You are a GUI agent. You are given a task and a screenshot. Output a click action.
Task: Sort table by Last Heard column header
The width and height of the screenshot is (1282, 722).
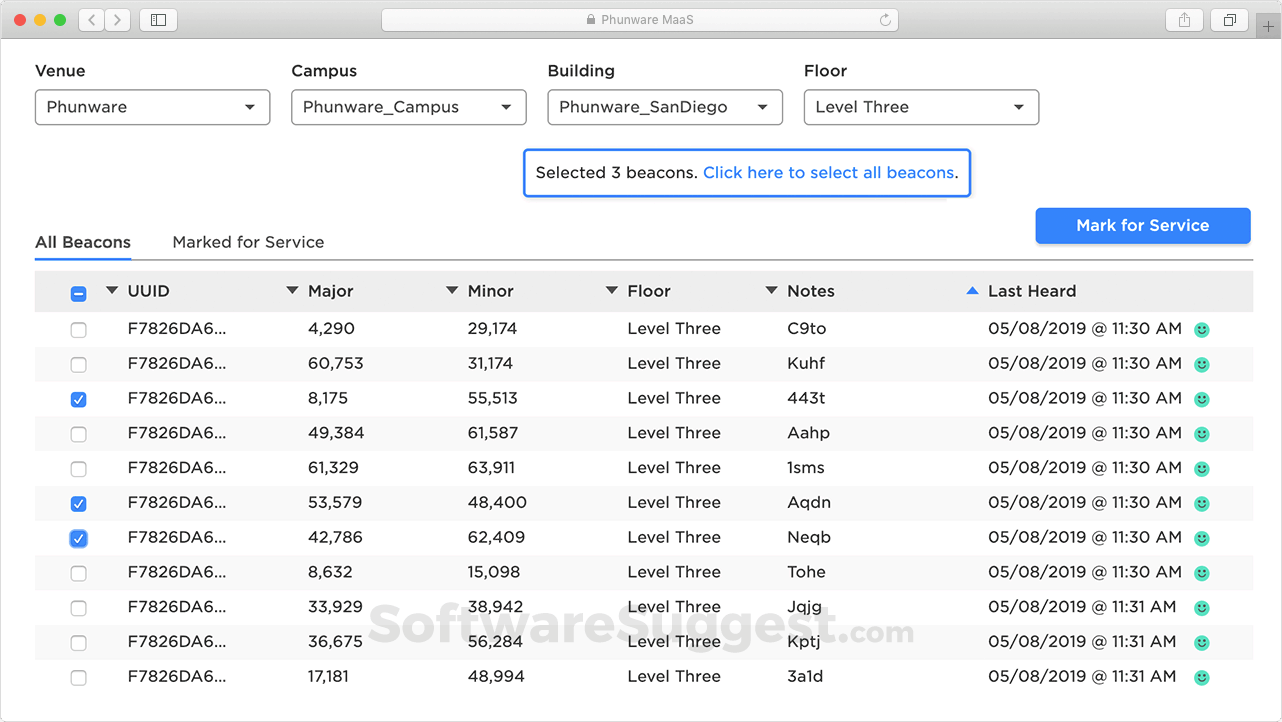click(x=1031, y=291)
